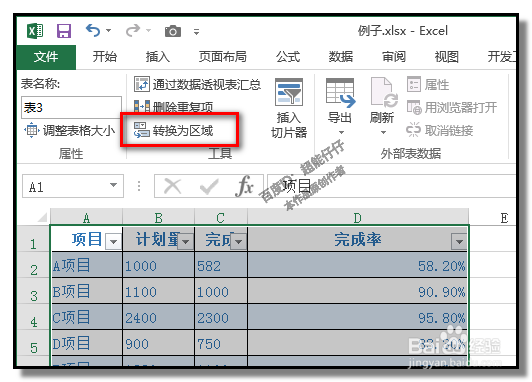The height and width of the screenshot is (382, 532).
Task: Click 用浏览器打开 open in browser
Action: pos(452,108)
